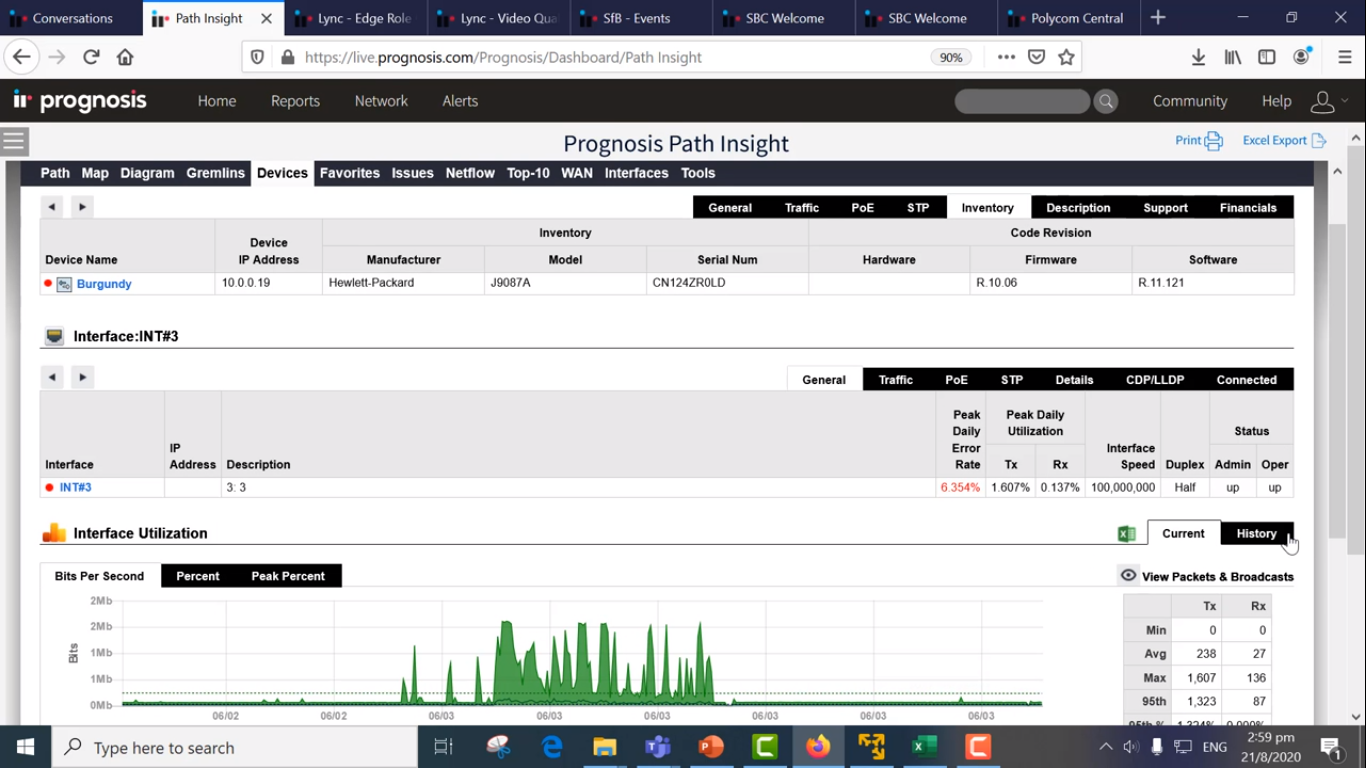The image size is (1366, 768).
Task: Click the device icon beside Burgundy
Action: pos(64,284)
